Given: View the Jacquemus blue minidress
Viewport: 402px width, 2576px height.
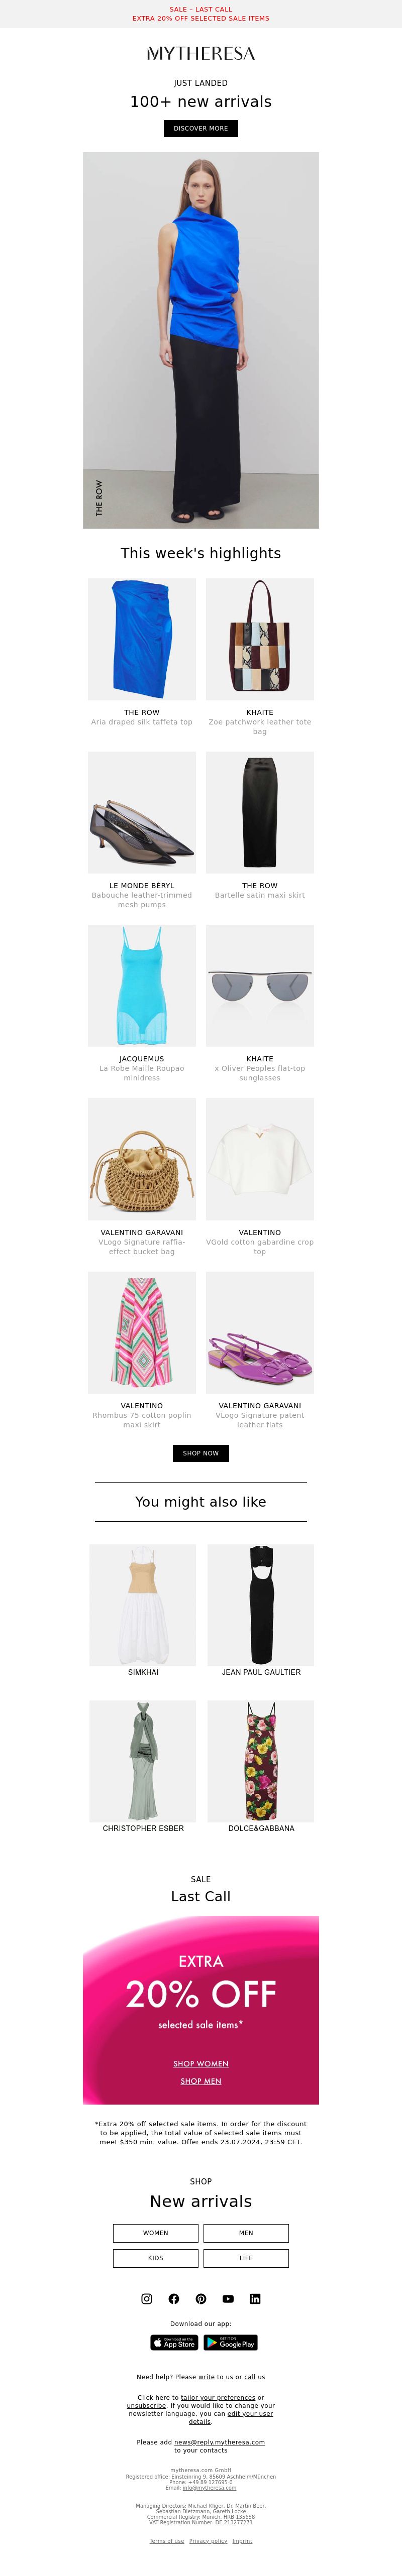Looking at the screenshot, I should click(x=142, y=986).
